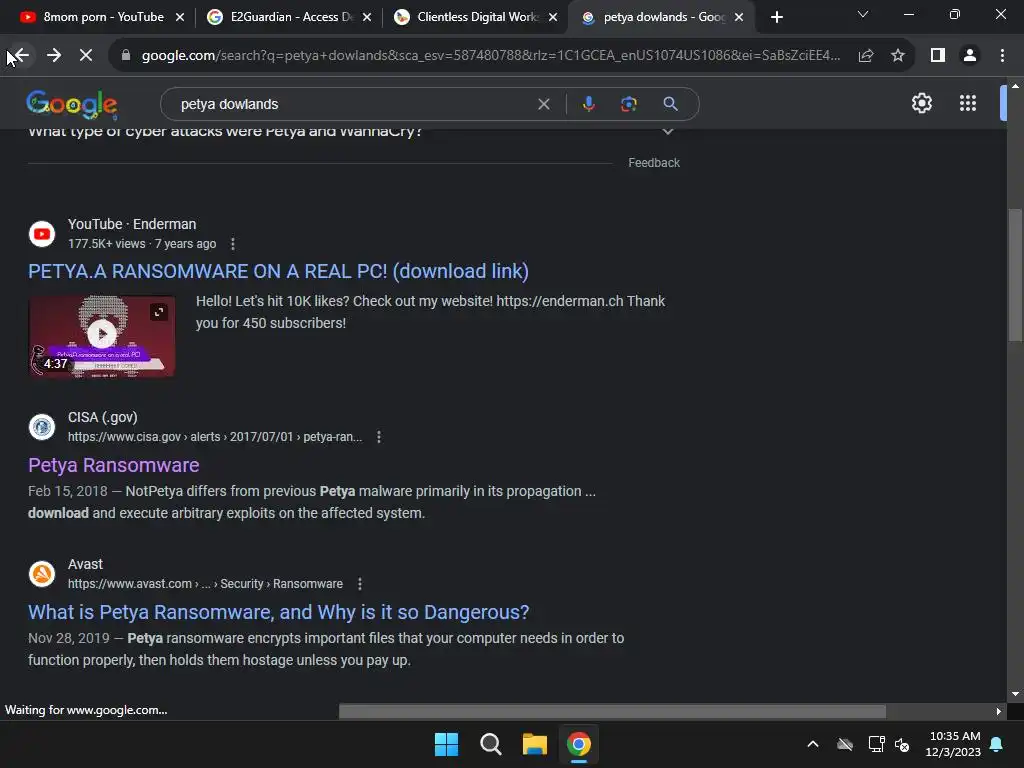1024x768 pixels.
Task: Clear the search box text
Action: coord(543,104)
